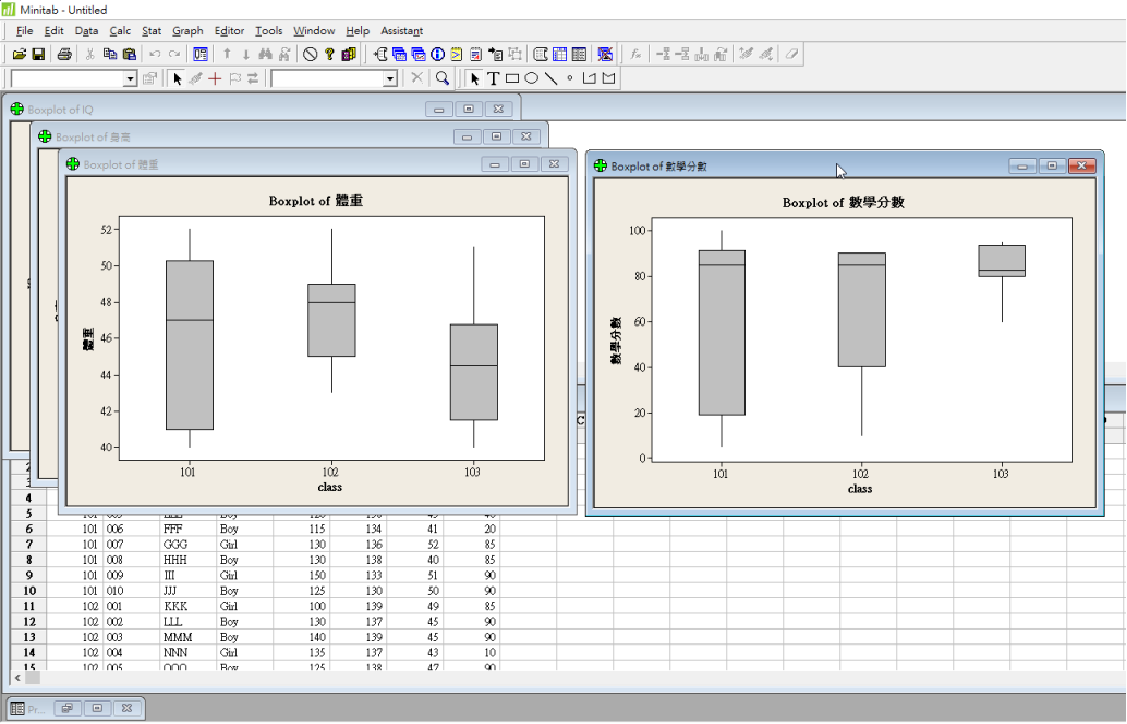
Task: Show Worksheets folder icon in toolbar
Action: pos(400,54)
